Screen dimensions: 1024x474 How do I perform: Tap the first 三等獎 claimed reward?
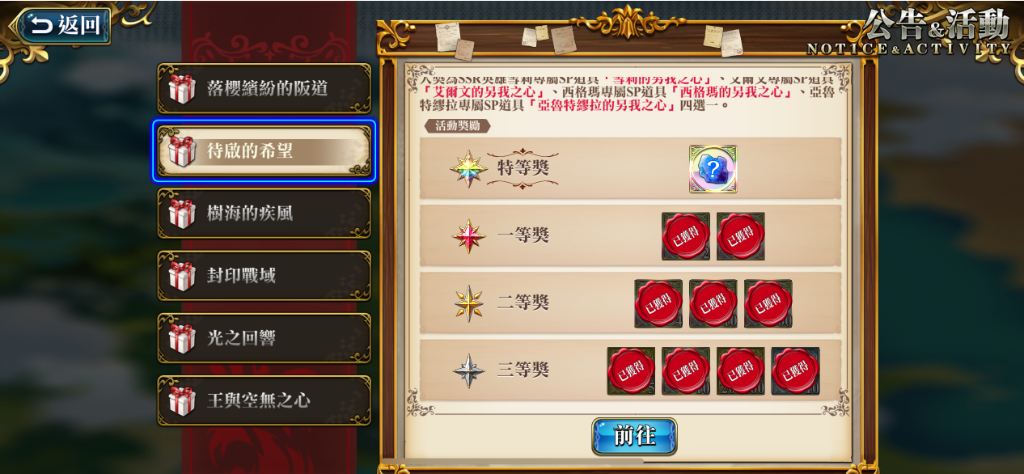(631, 371)
